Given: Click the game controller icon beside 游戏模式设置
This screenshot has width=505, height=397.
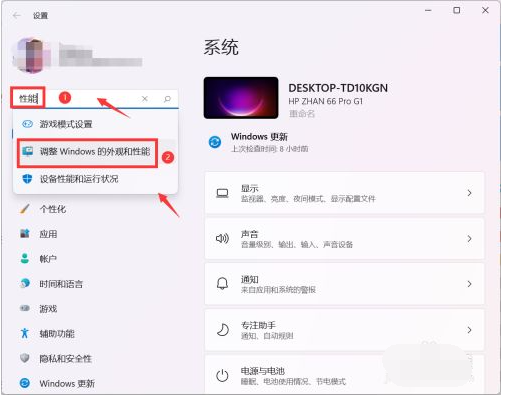Looking at the screenshot, I should (x=27, y=124).
